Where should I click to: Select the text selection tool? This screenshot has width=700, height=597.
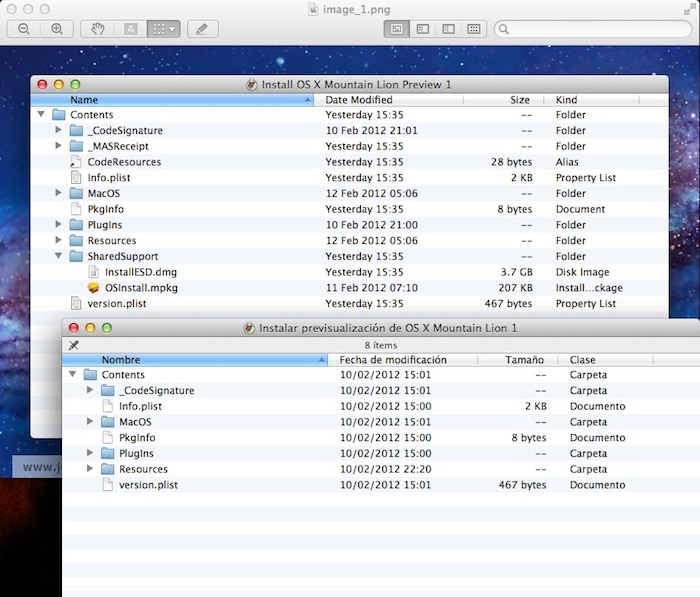[130, 29]
